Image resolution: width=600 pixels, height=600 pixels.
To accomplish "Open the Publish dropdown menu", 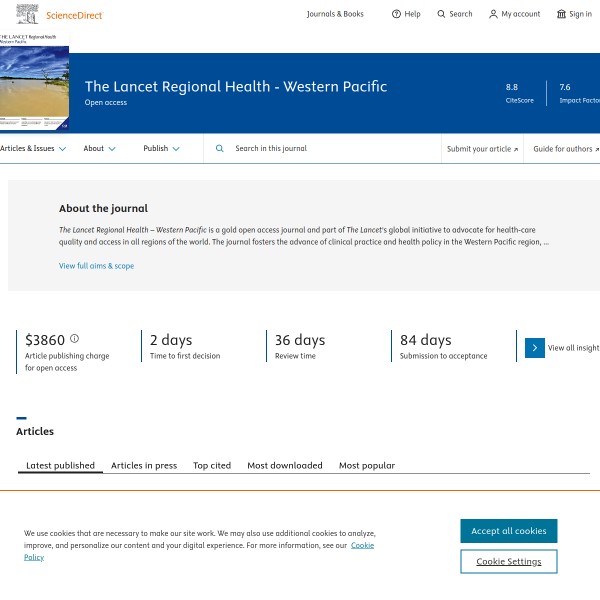I will pyautogui.click(x=161, y=148).
